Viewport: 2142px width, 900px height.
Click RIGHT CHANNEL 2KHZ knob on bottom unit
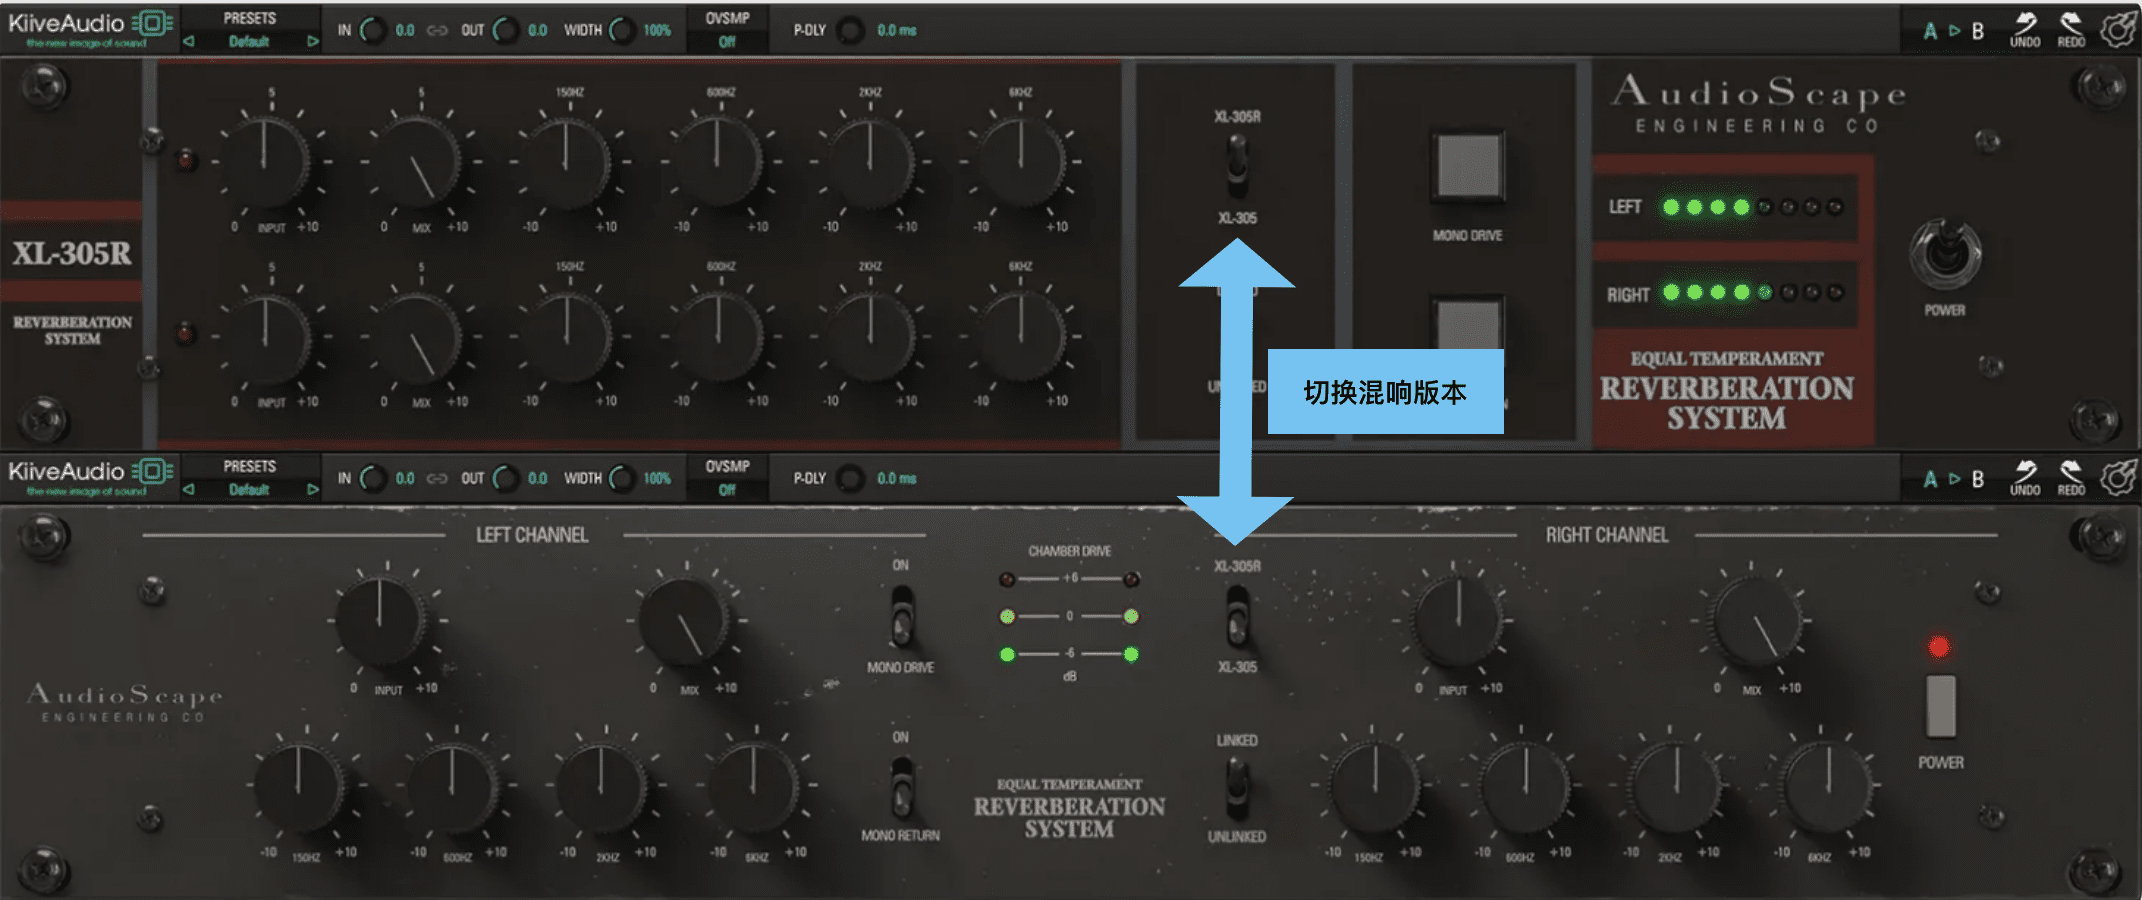click(1676, 787)
